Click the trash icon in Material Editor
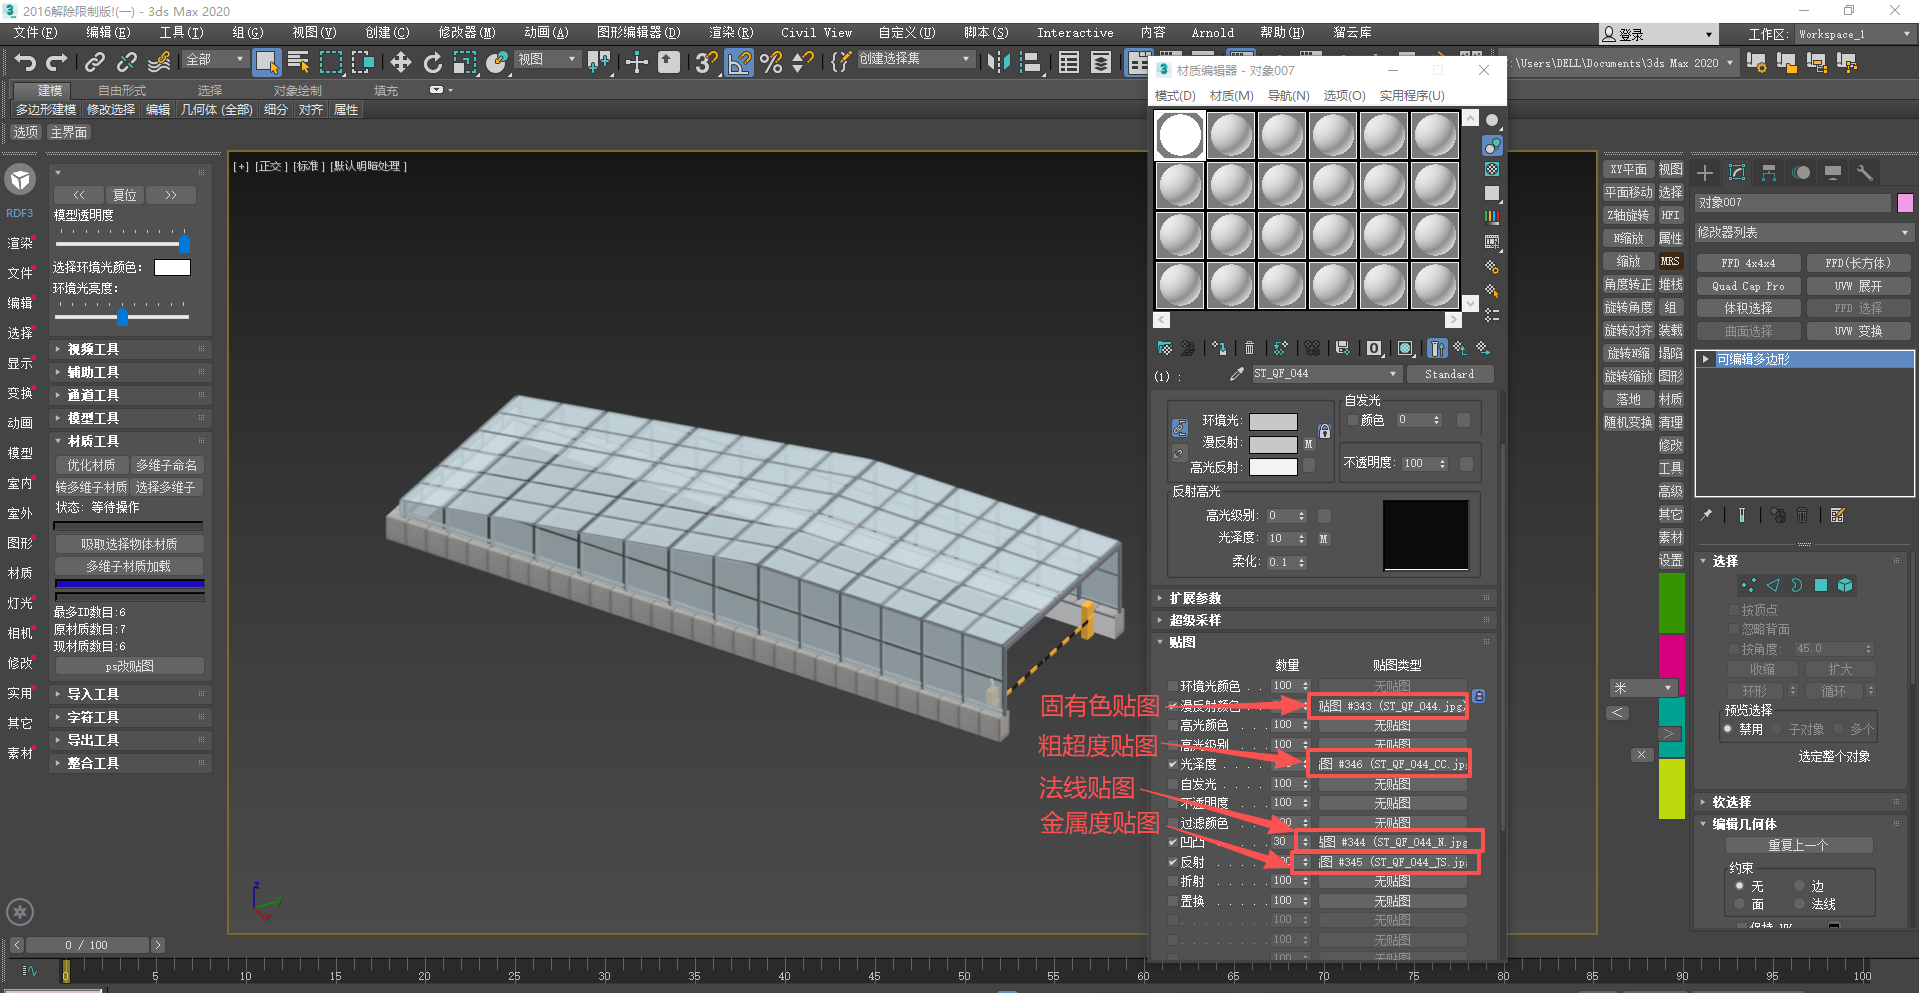Image resolution: width=1919 pixels, height=993 pixels. [x=1249, y=348]
